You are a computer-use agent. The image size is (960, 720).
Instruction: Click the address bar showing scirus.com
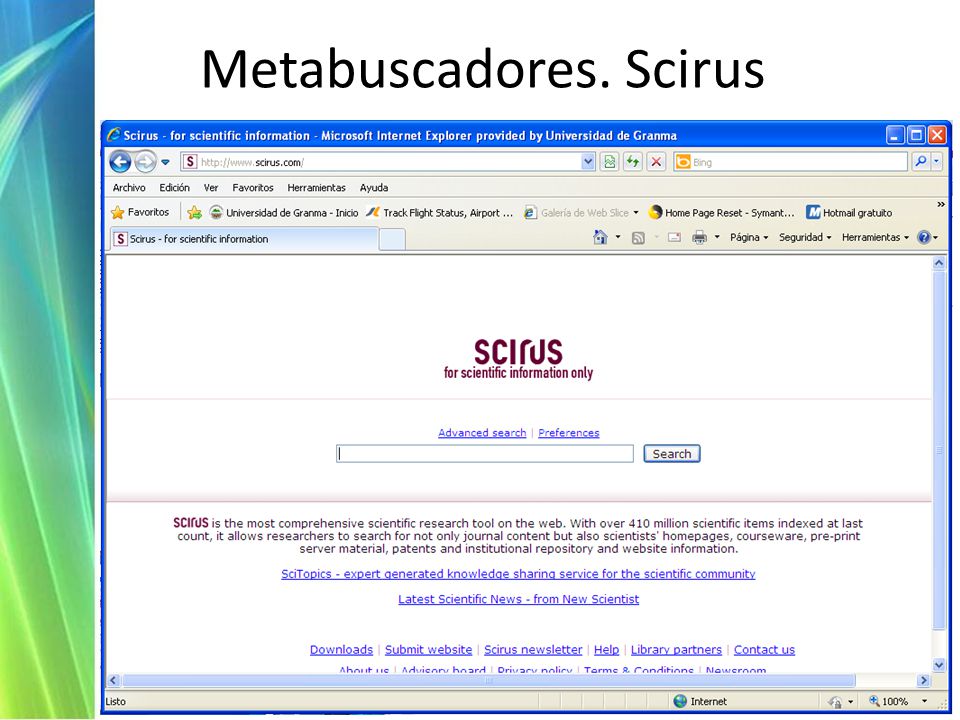pos(389,162)
